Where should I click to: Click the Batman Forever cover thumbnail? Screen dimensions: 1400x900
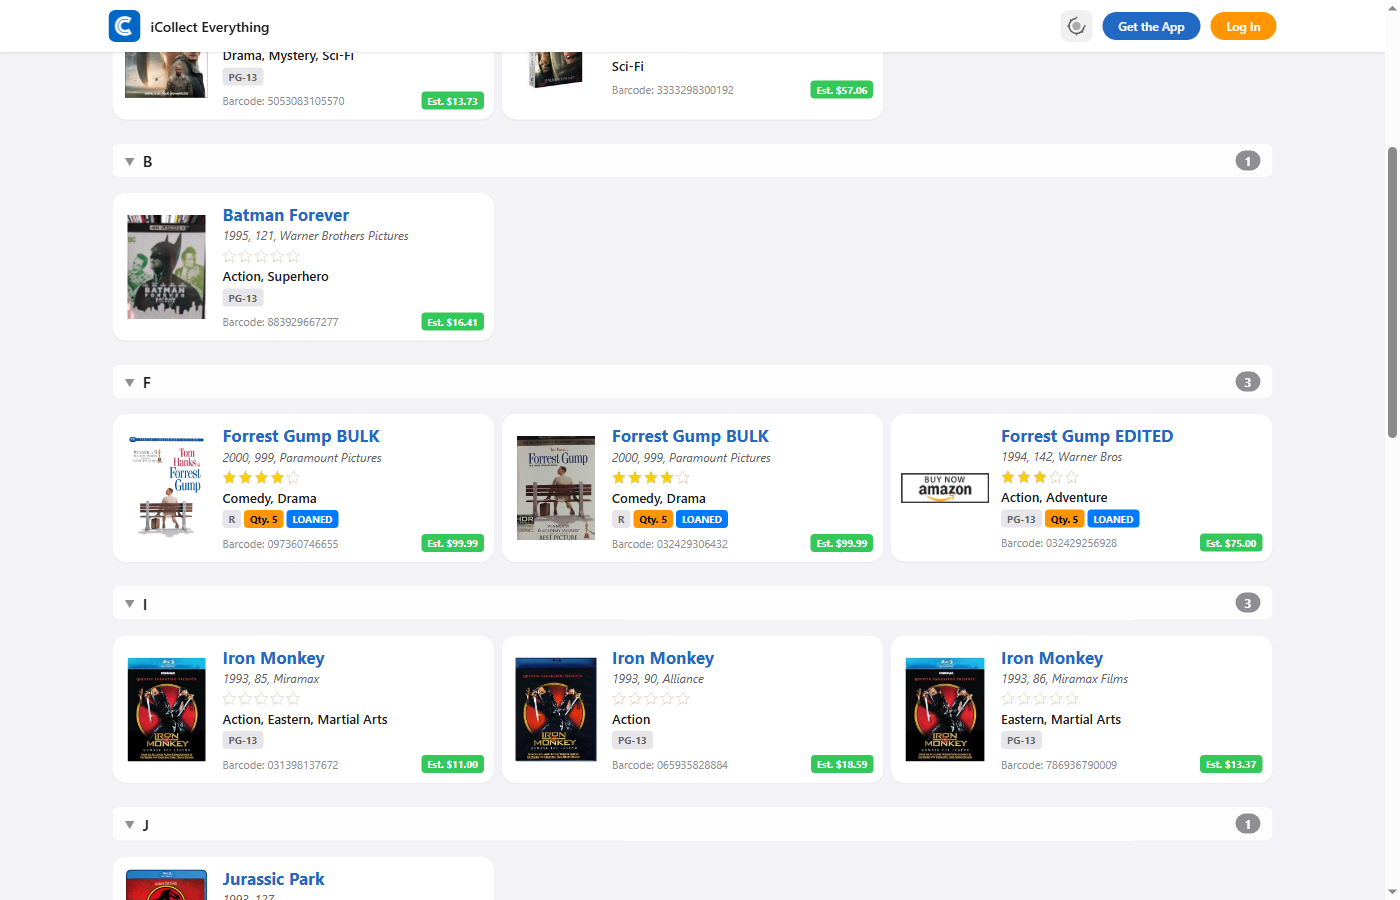(166, 267)
